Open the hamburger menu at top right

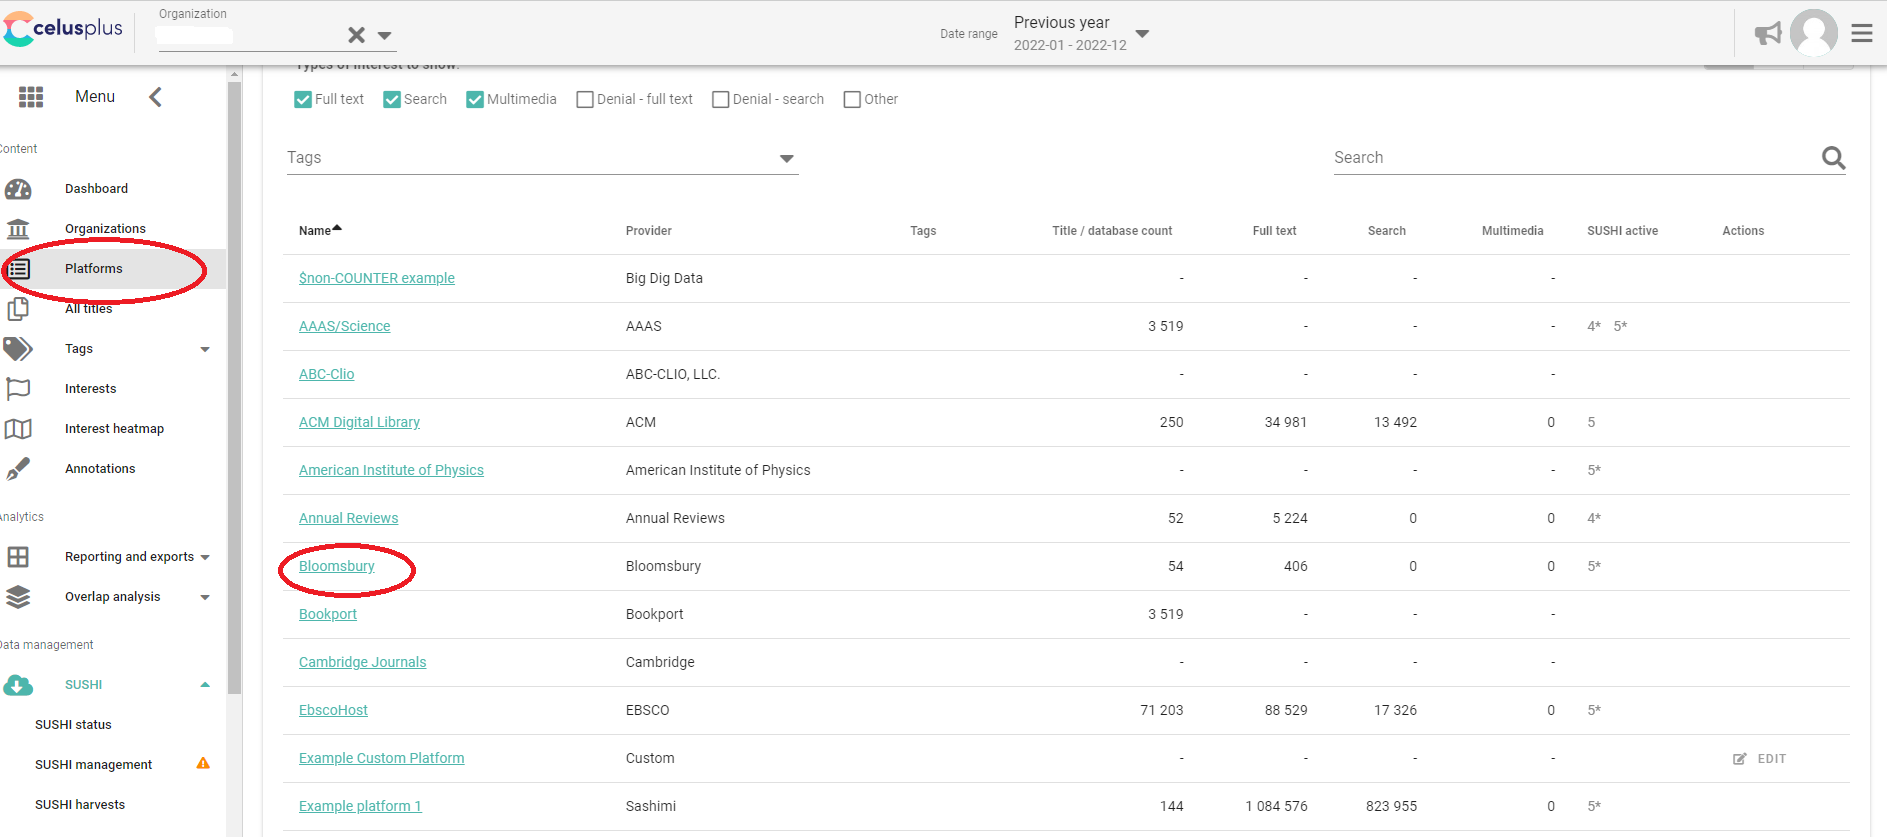(x=1862, y=33)
